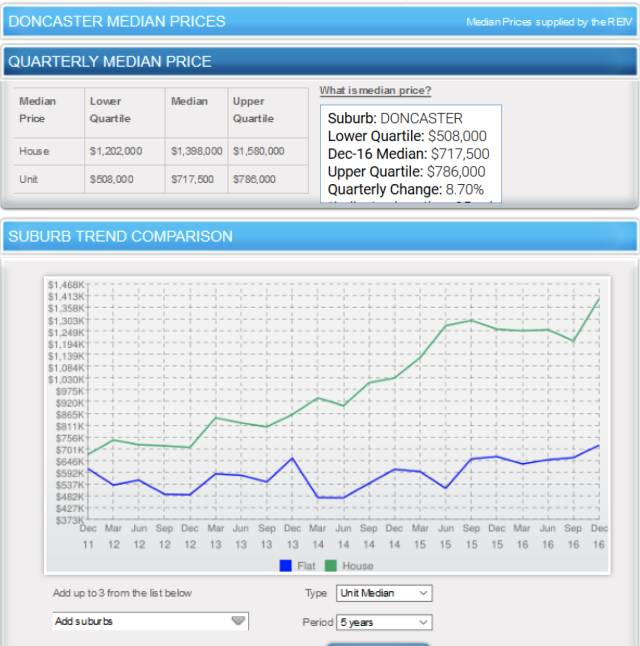Expand the Type dropdown showing Unit Median
The image size is (640, 646).
click(x=383, y=593)
